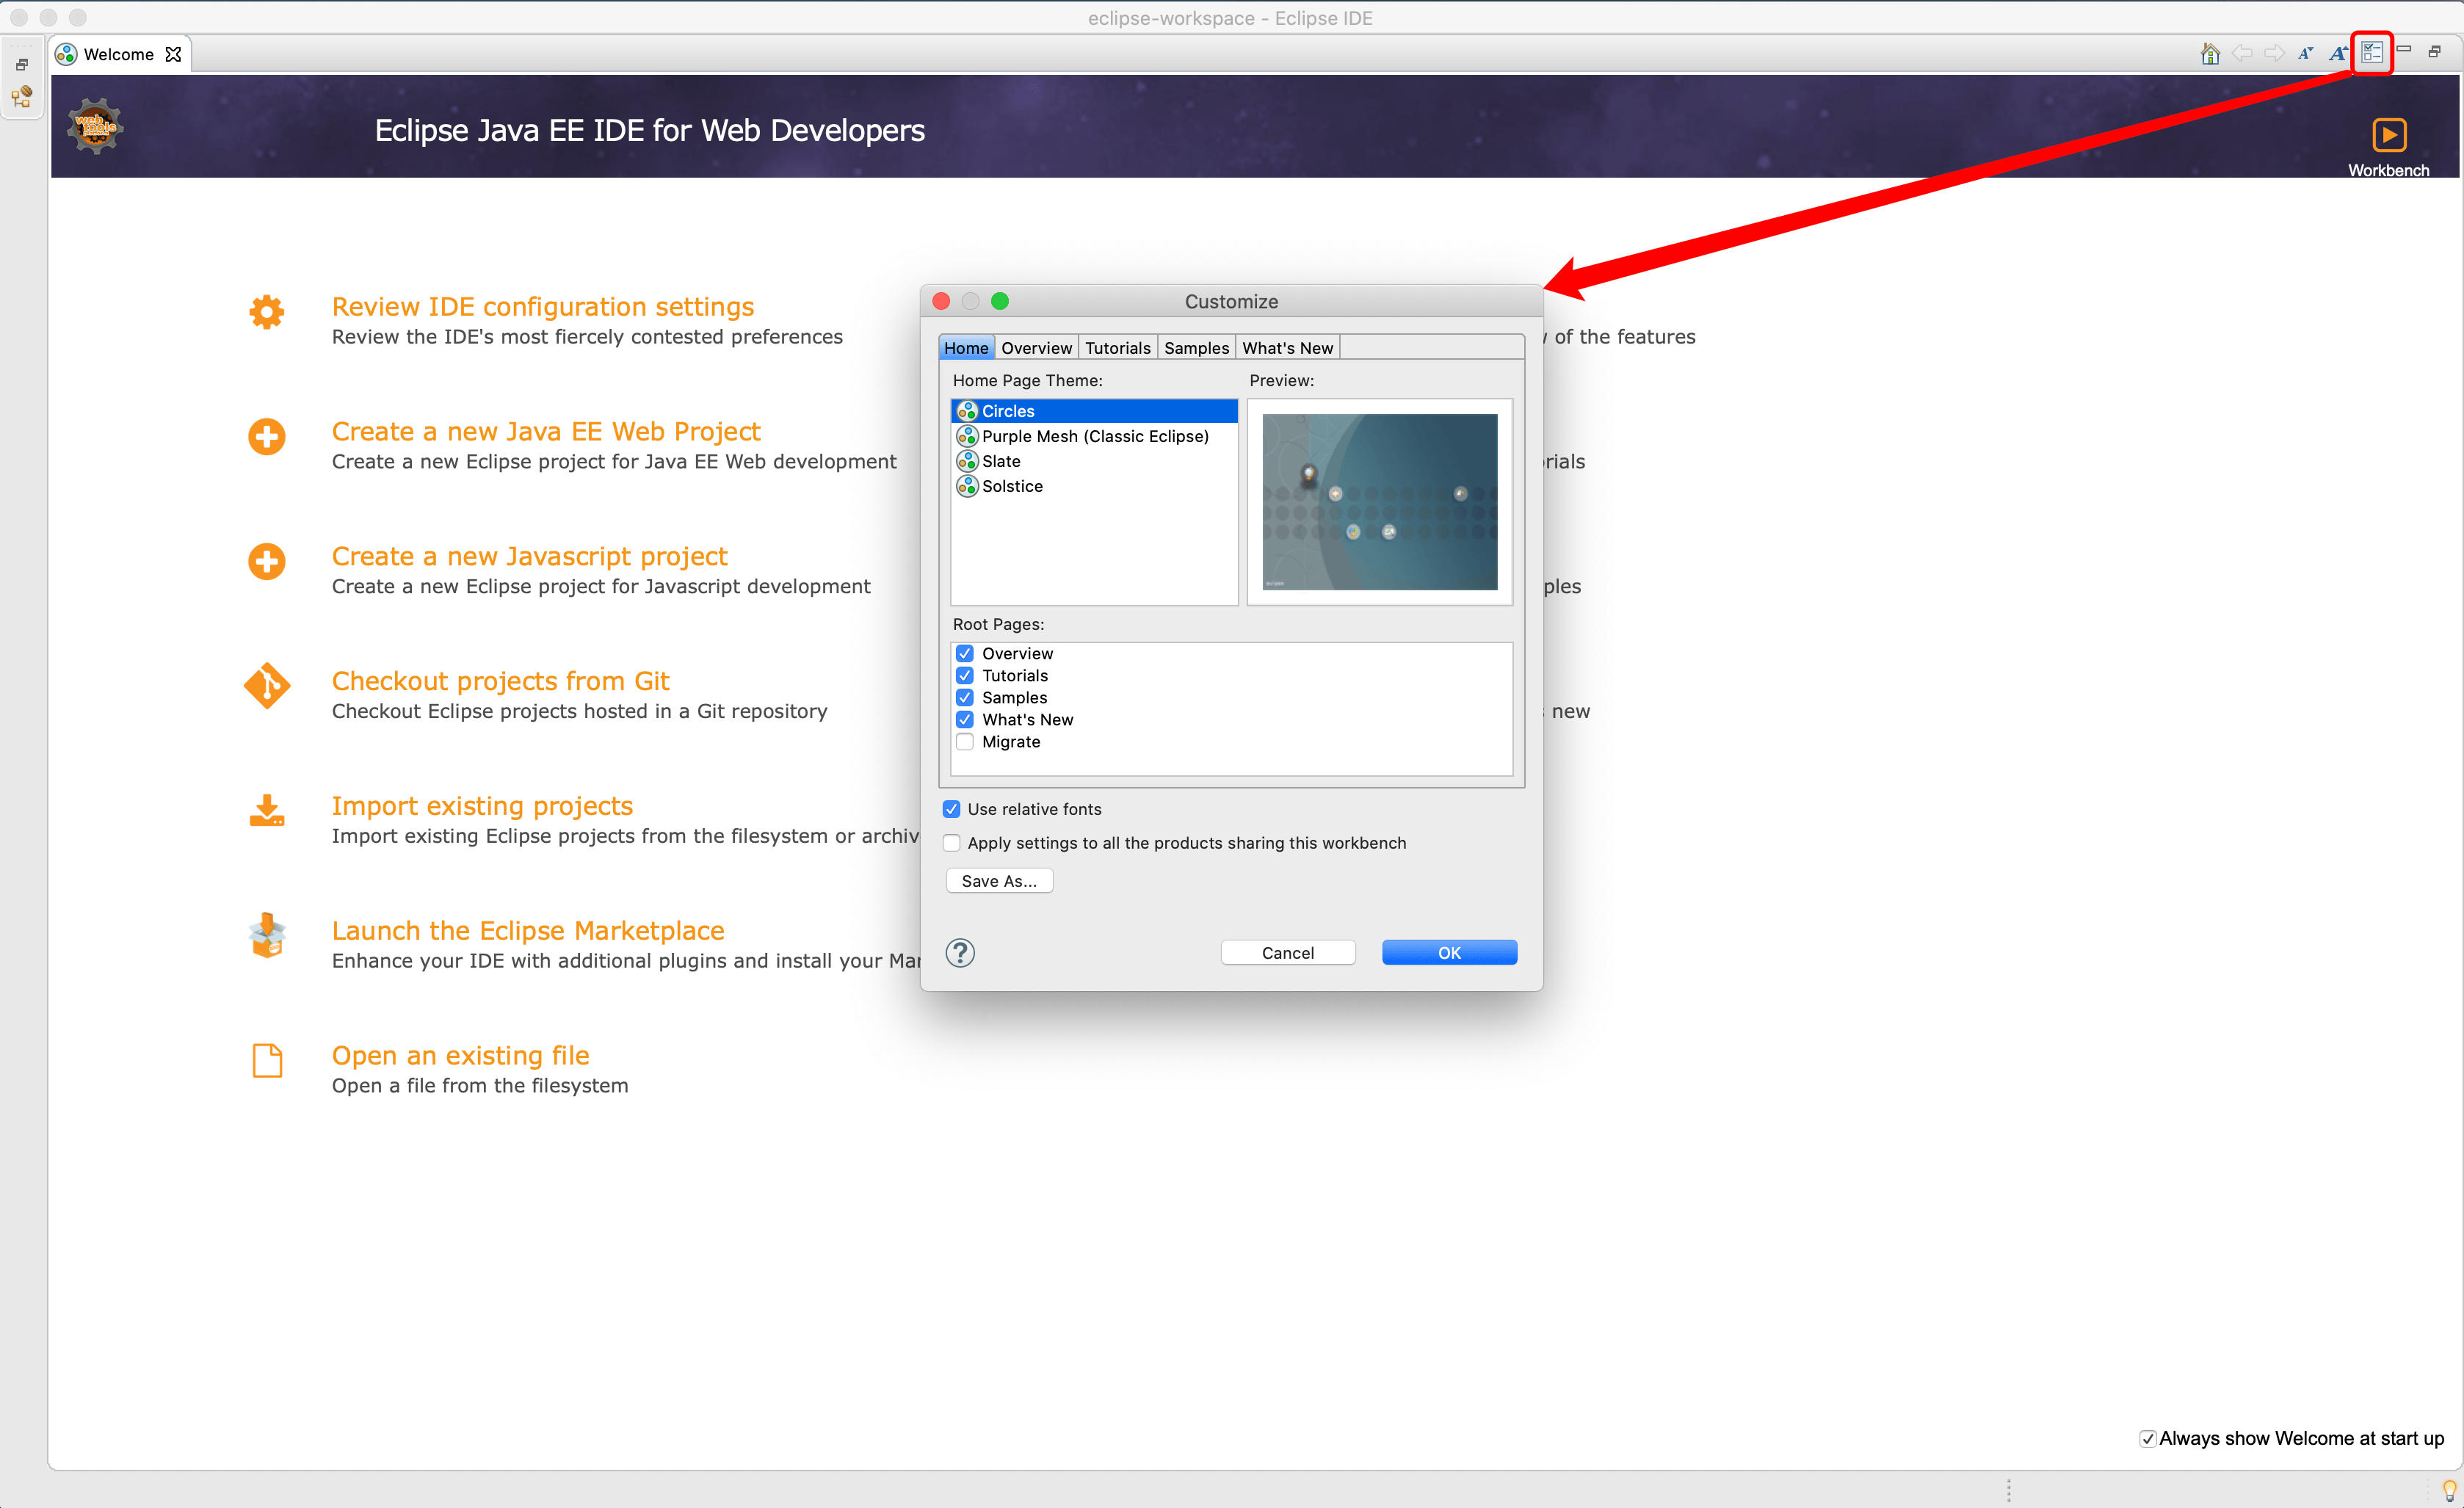Switch to Overview tab in Customize dialog

point(1036,348)
